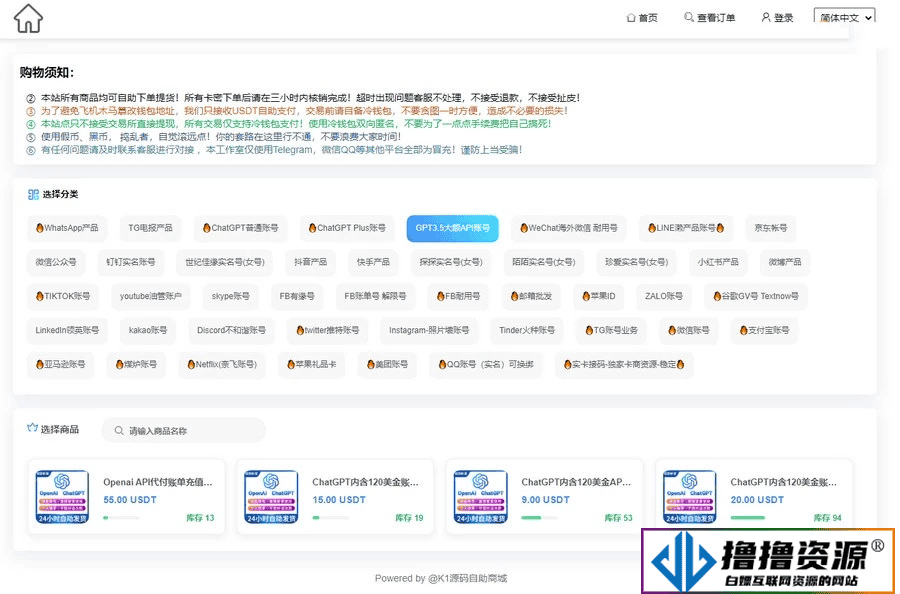Select the twitter推特账号 category
Viewport: 900px width, 594px height.
328,330
